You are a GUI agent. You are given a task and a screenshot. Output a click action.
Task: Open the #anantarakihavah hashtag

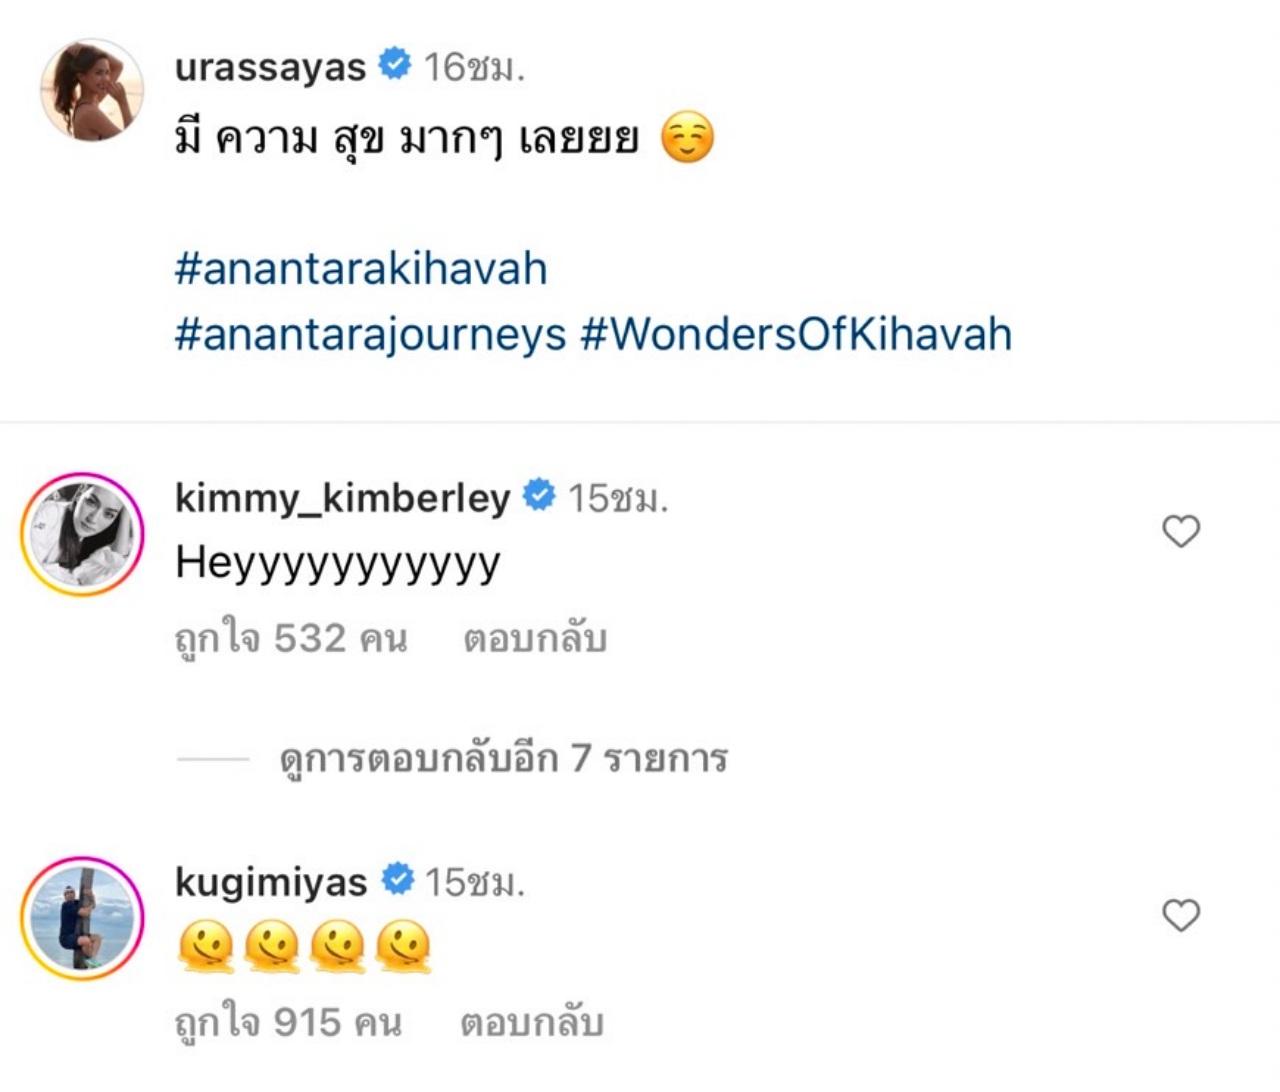click(x=361, y=269)
